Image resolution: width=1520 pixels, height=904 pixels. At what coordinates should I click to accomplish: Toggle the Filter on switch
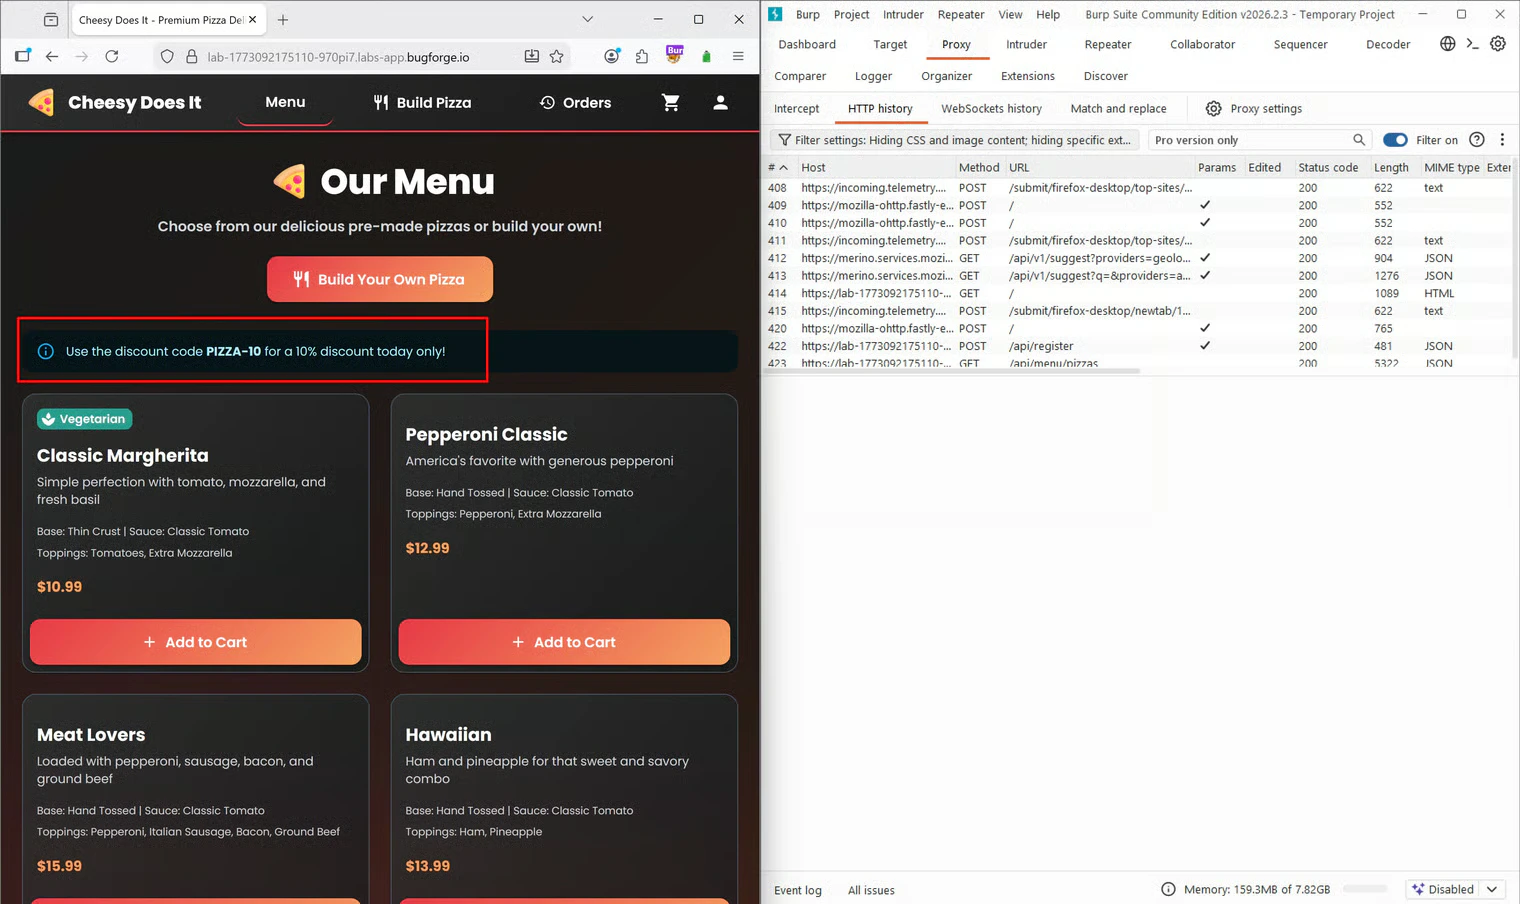(x=1395, y=140)
